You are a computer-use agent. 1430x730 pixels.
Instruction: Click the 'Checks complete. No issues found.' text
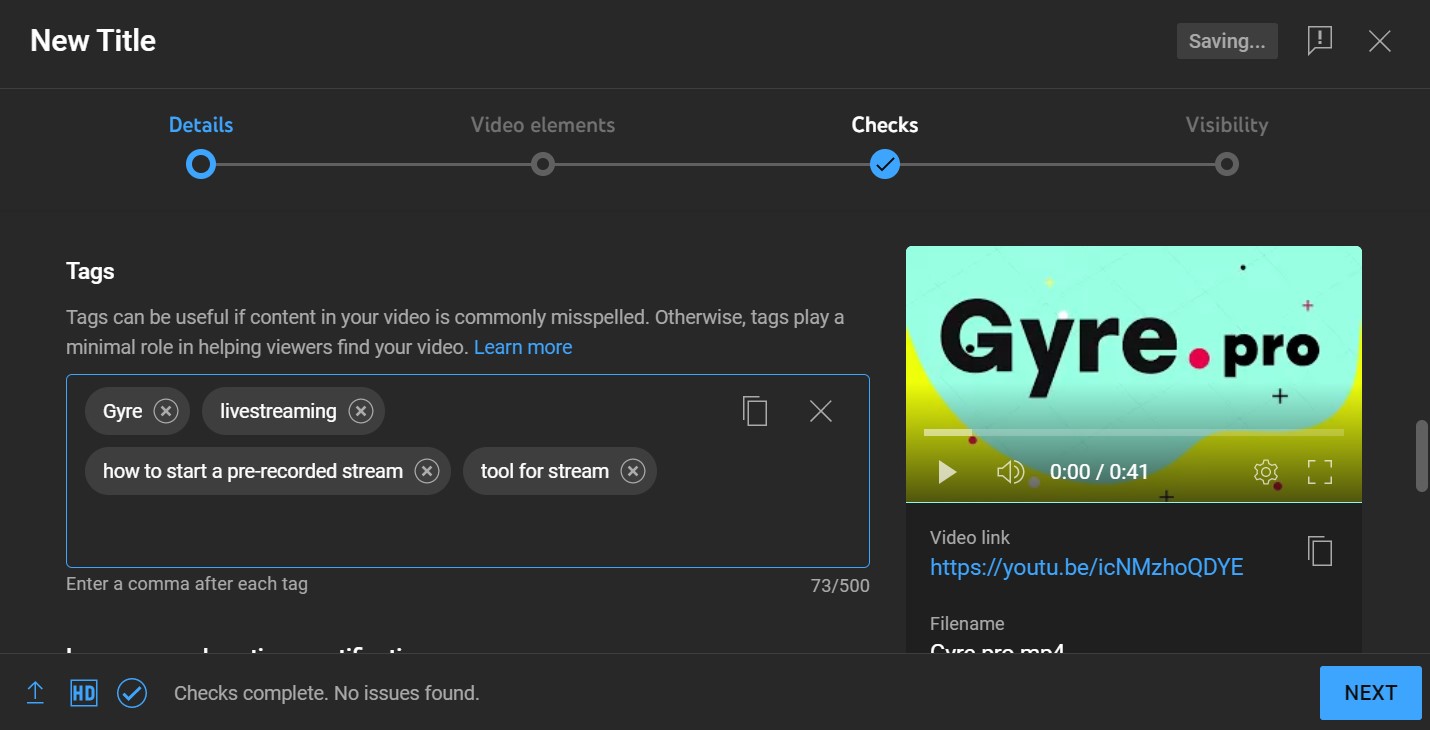point(327,693)
